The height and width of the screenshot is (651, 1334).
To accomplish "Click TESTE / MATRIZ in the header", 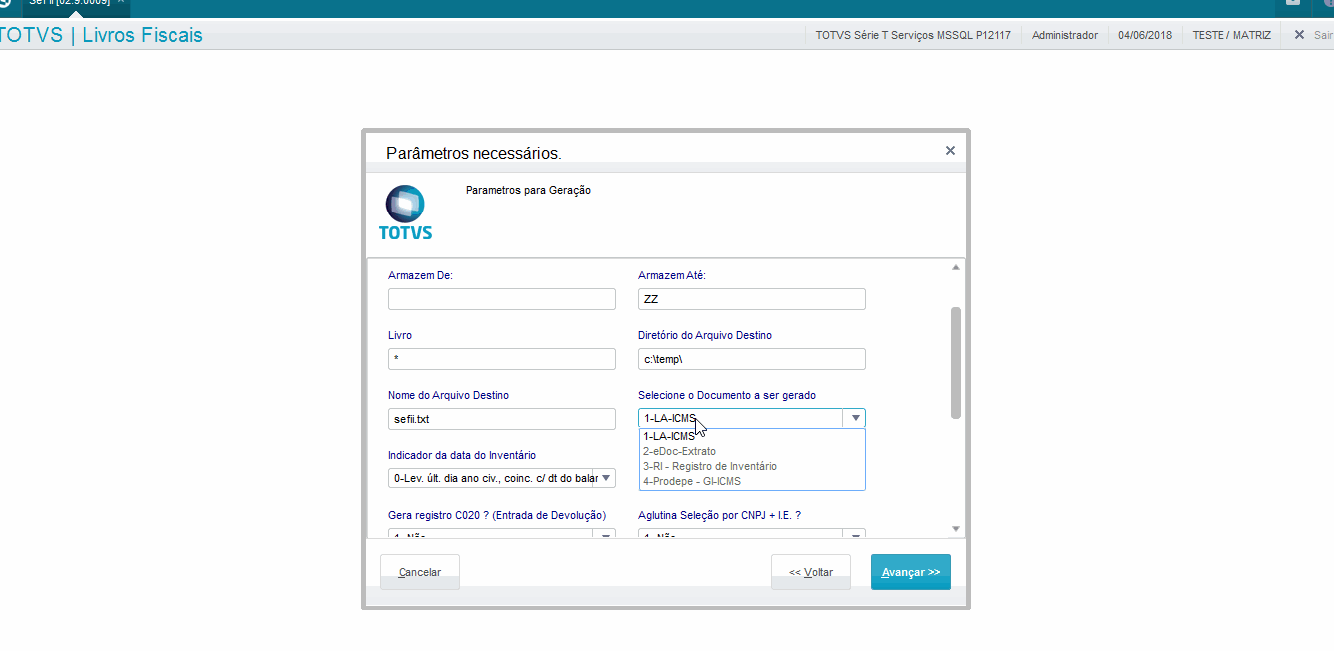I will click(x=1232, y=35).
